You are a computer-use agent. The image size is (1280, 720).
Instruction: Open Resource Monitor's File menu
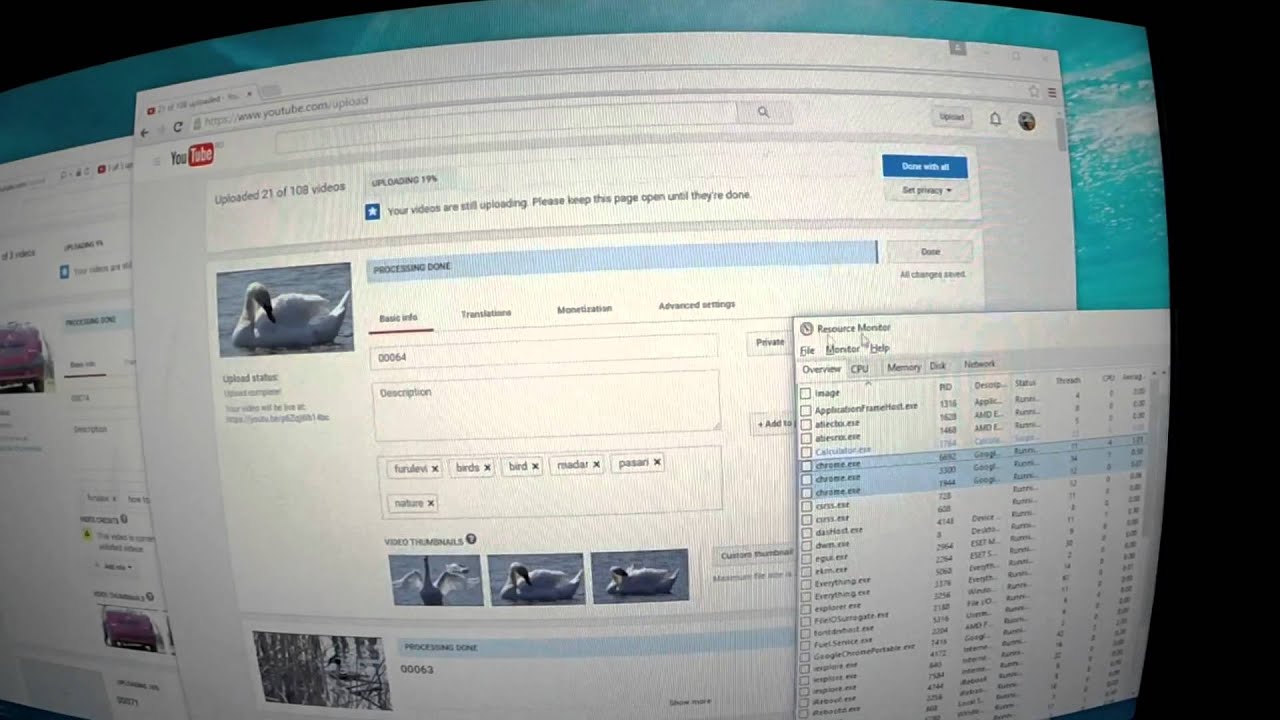pos(807,350)
